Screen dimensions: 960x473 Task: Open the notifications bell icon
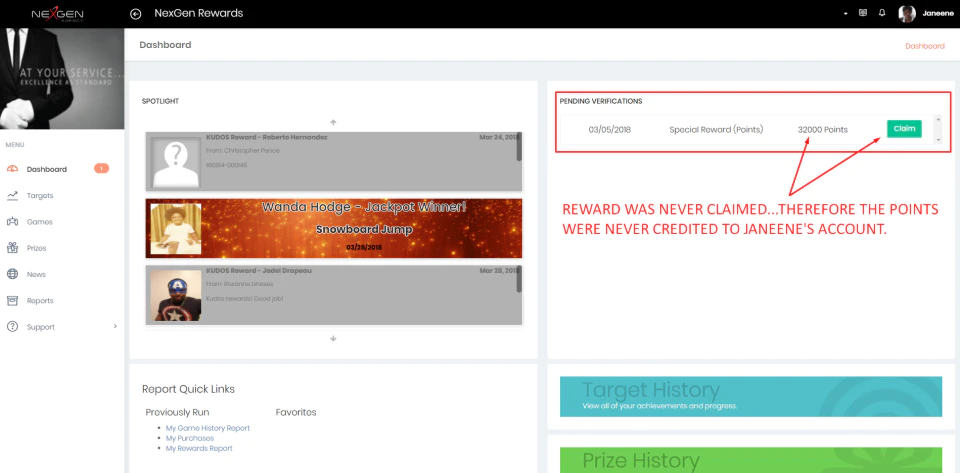click(x=882, y=13)
